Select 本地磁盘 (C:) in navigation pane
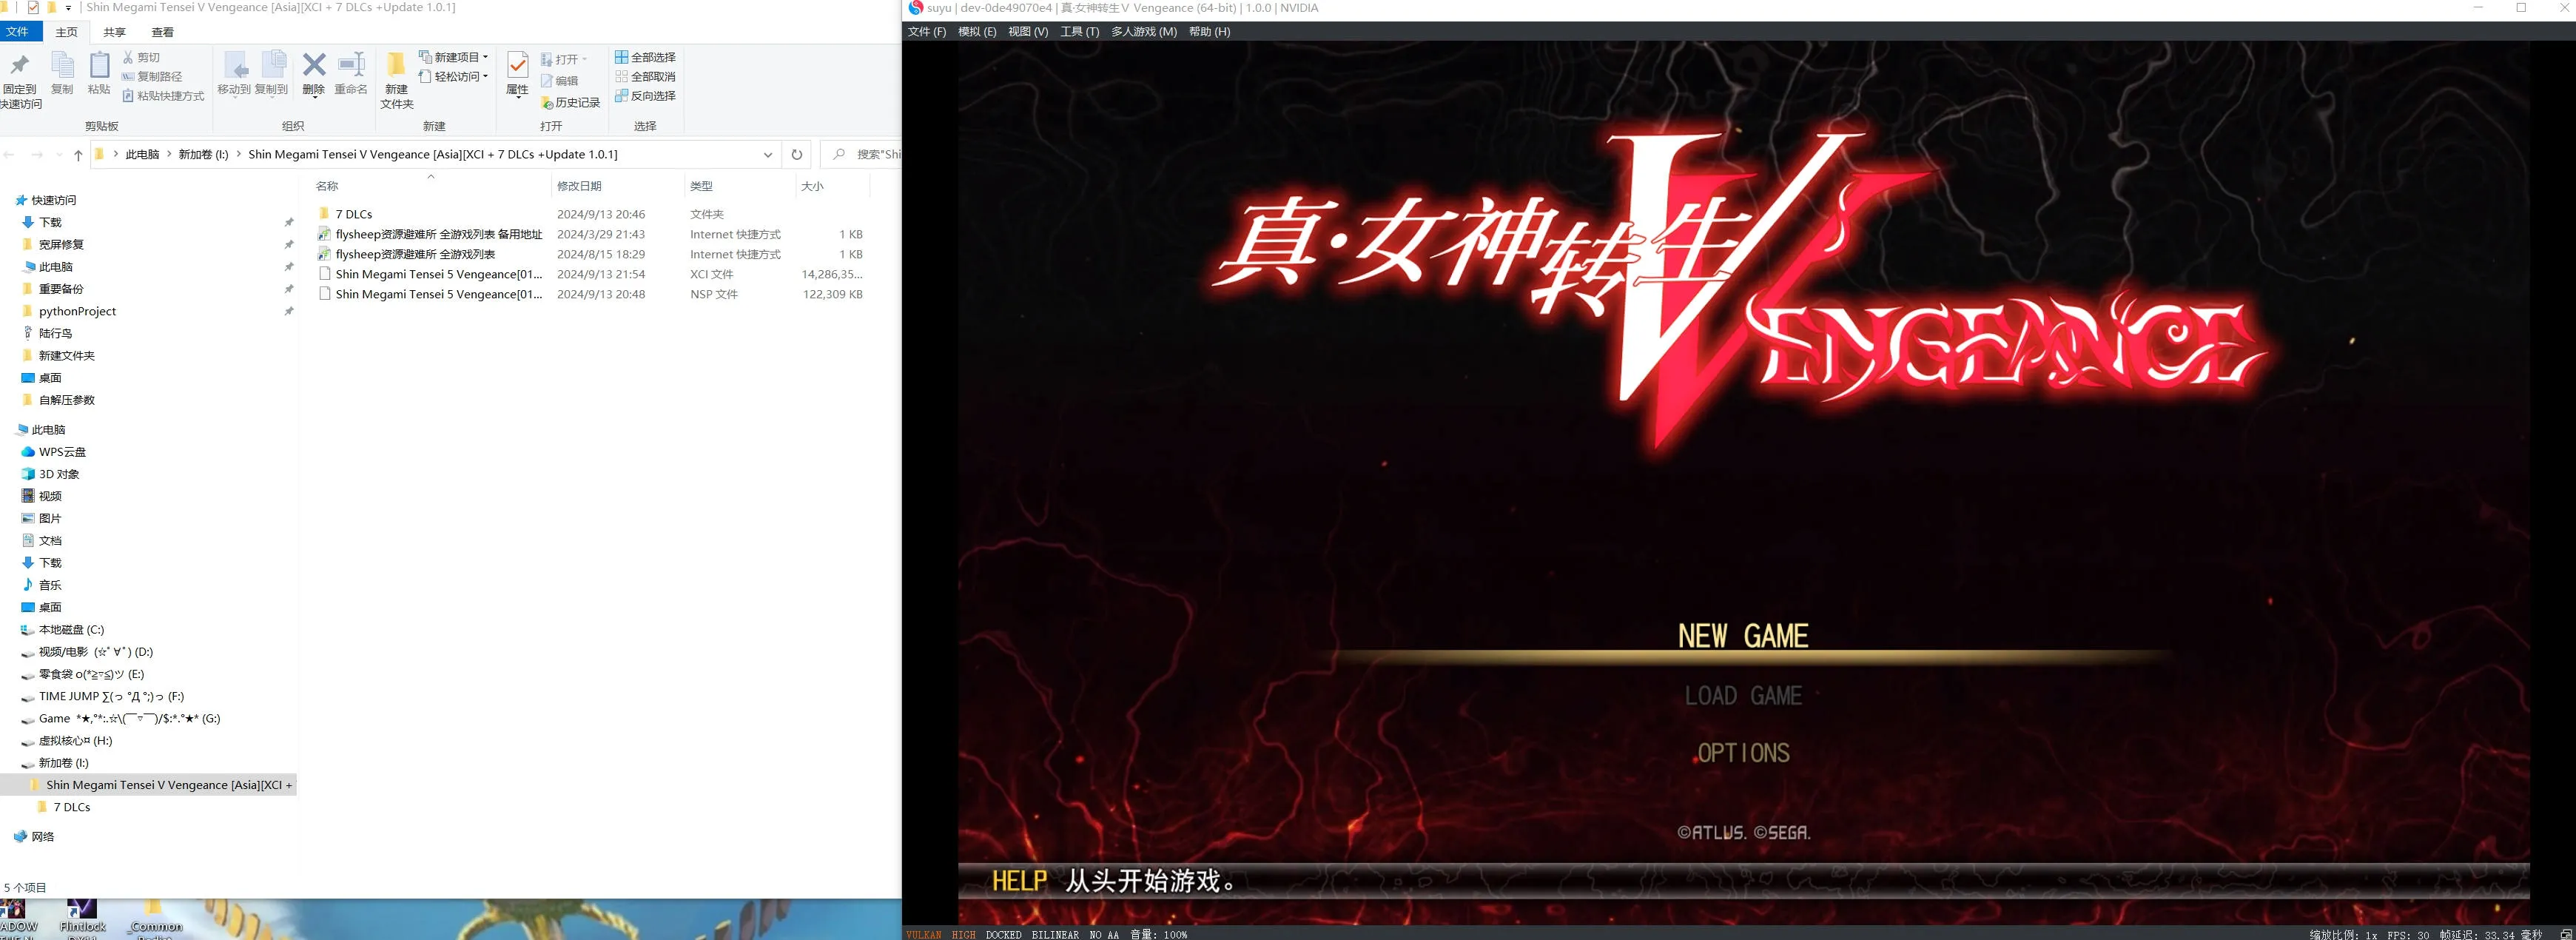 (x=71, y=630)
